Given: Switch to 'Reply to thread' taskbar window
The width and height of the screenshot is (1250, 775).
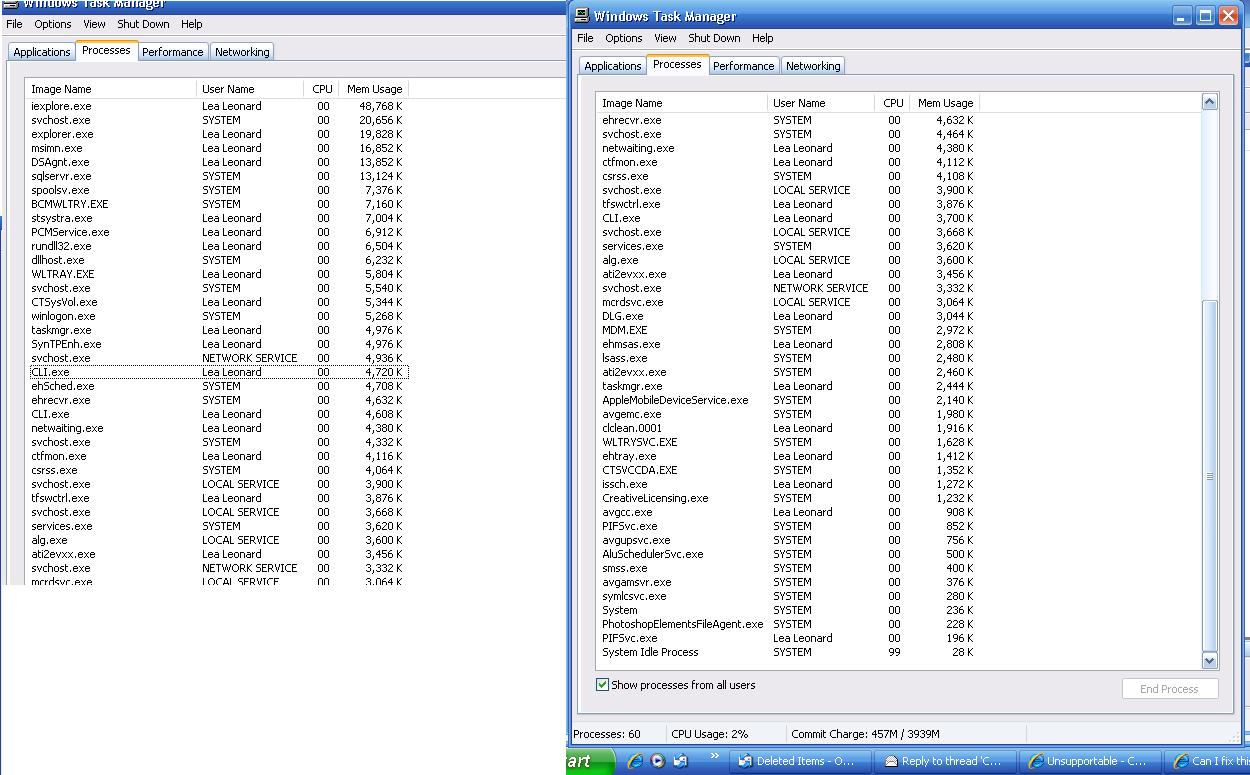Looking at the screenshot, I should point(942,761).
